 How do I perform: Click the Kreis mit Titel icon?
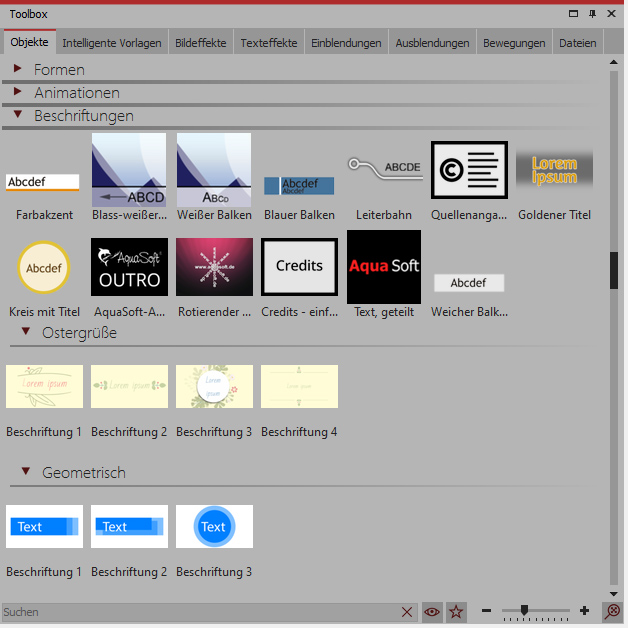pyautogui.click(x=43, y=267)
